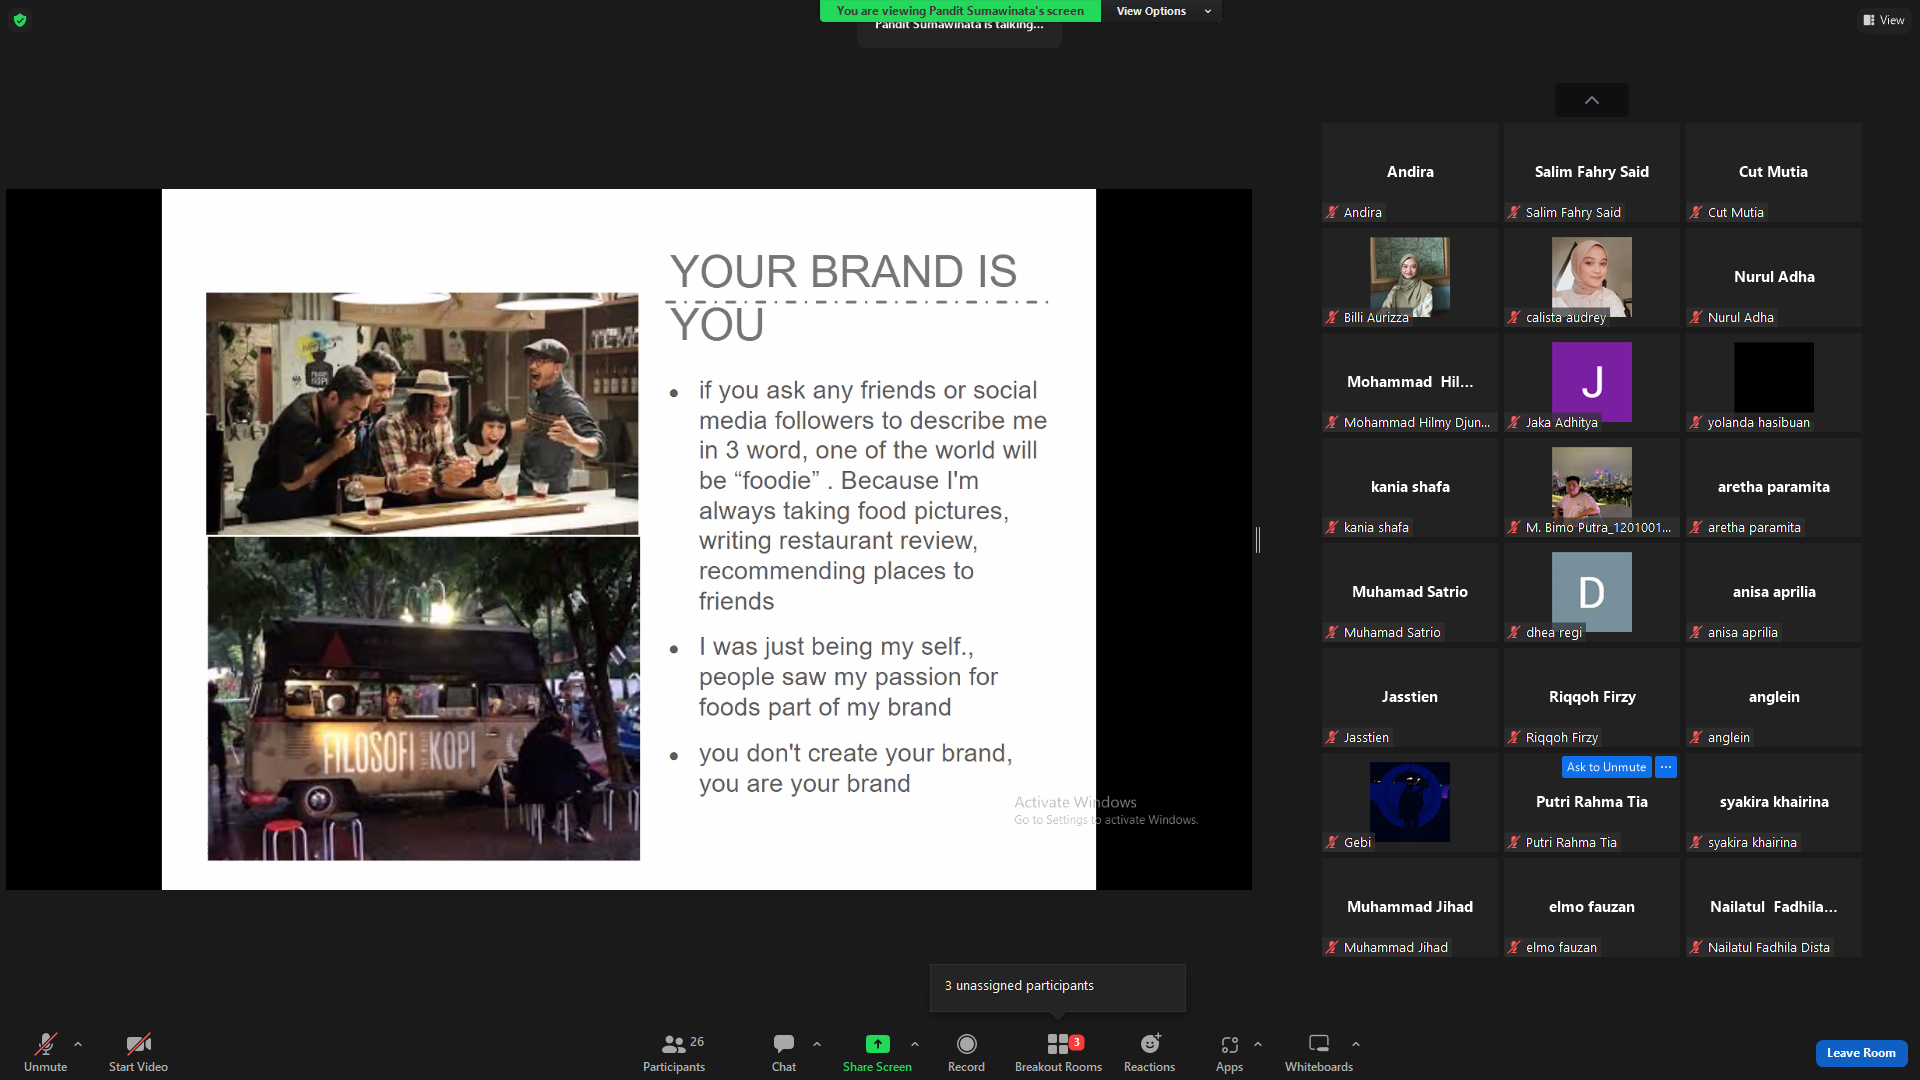Click the Salim Fahry Said participant tile
The image size is (1920, 1080).
point(1592,173)
